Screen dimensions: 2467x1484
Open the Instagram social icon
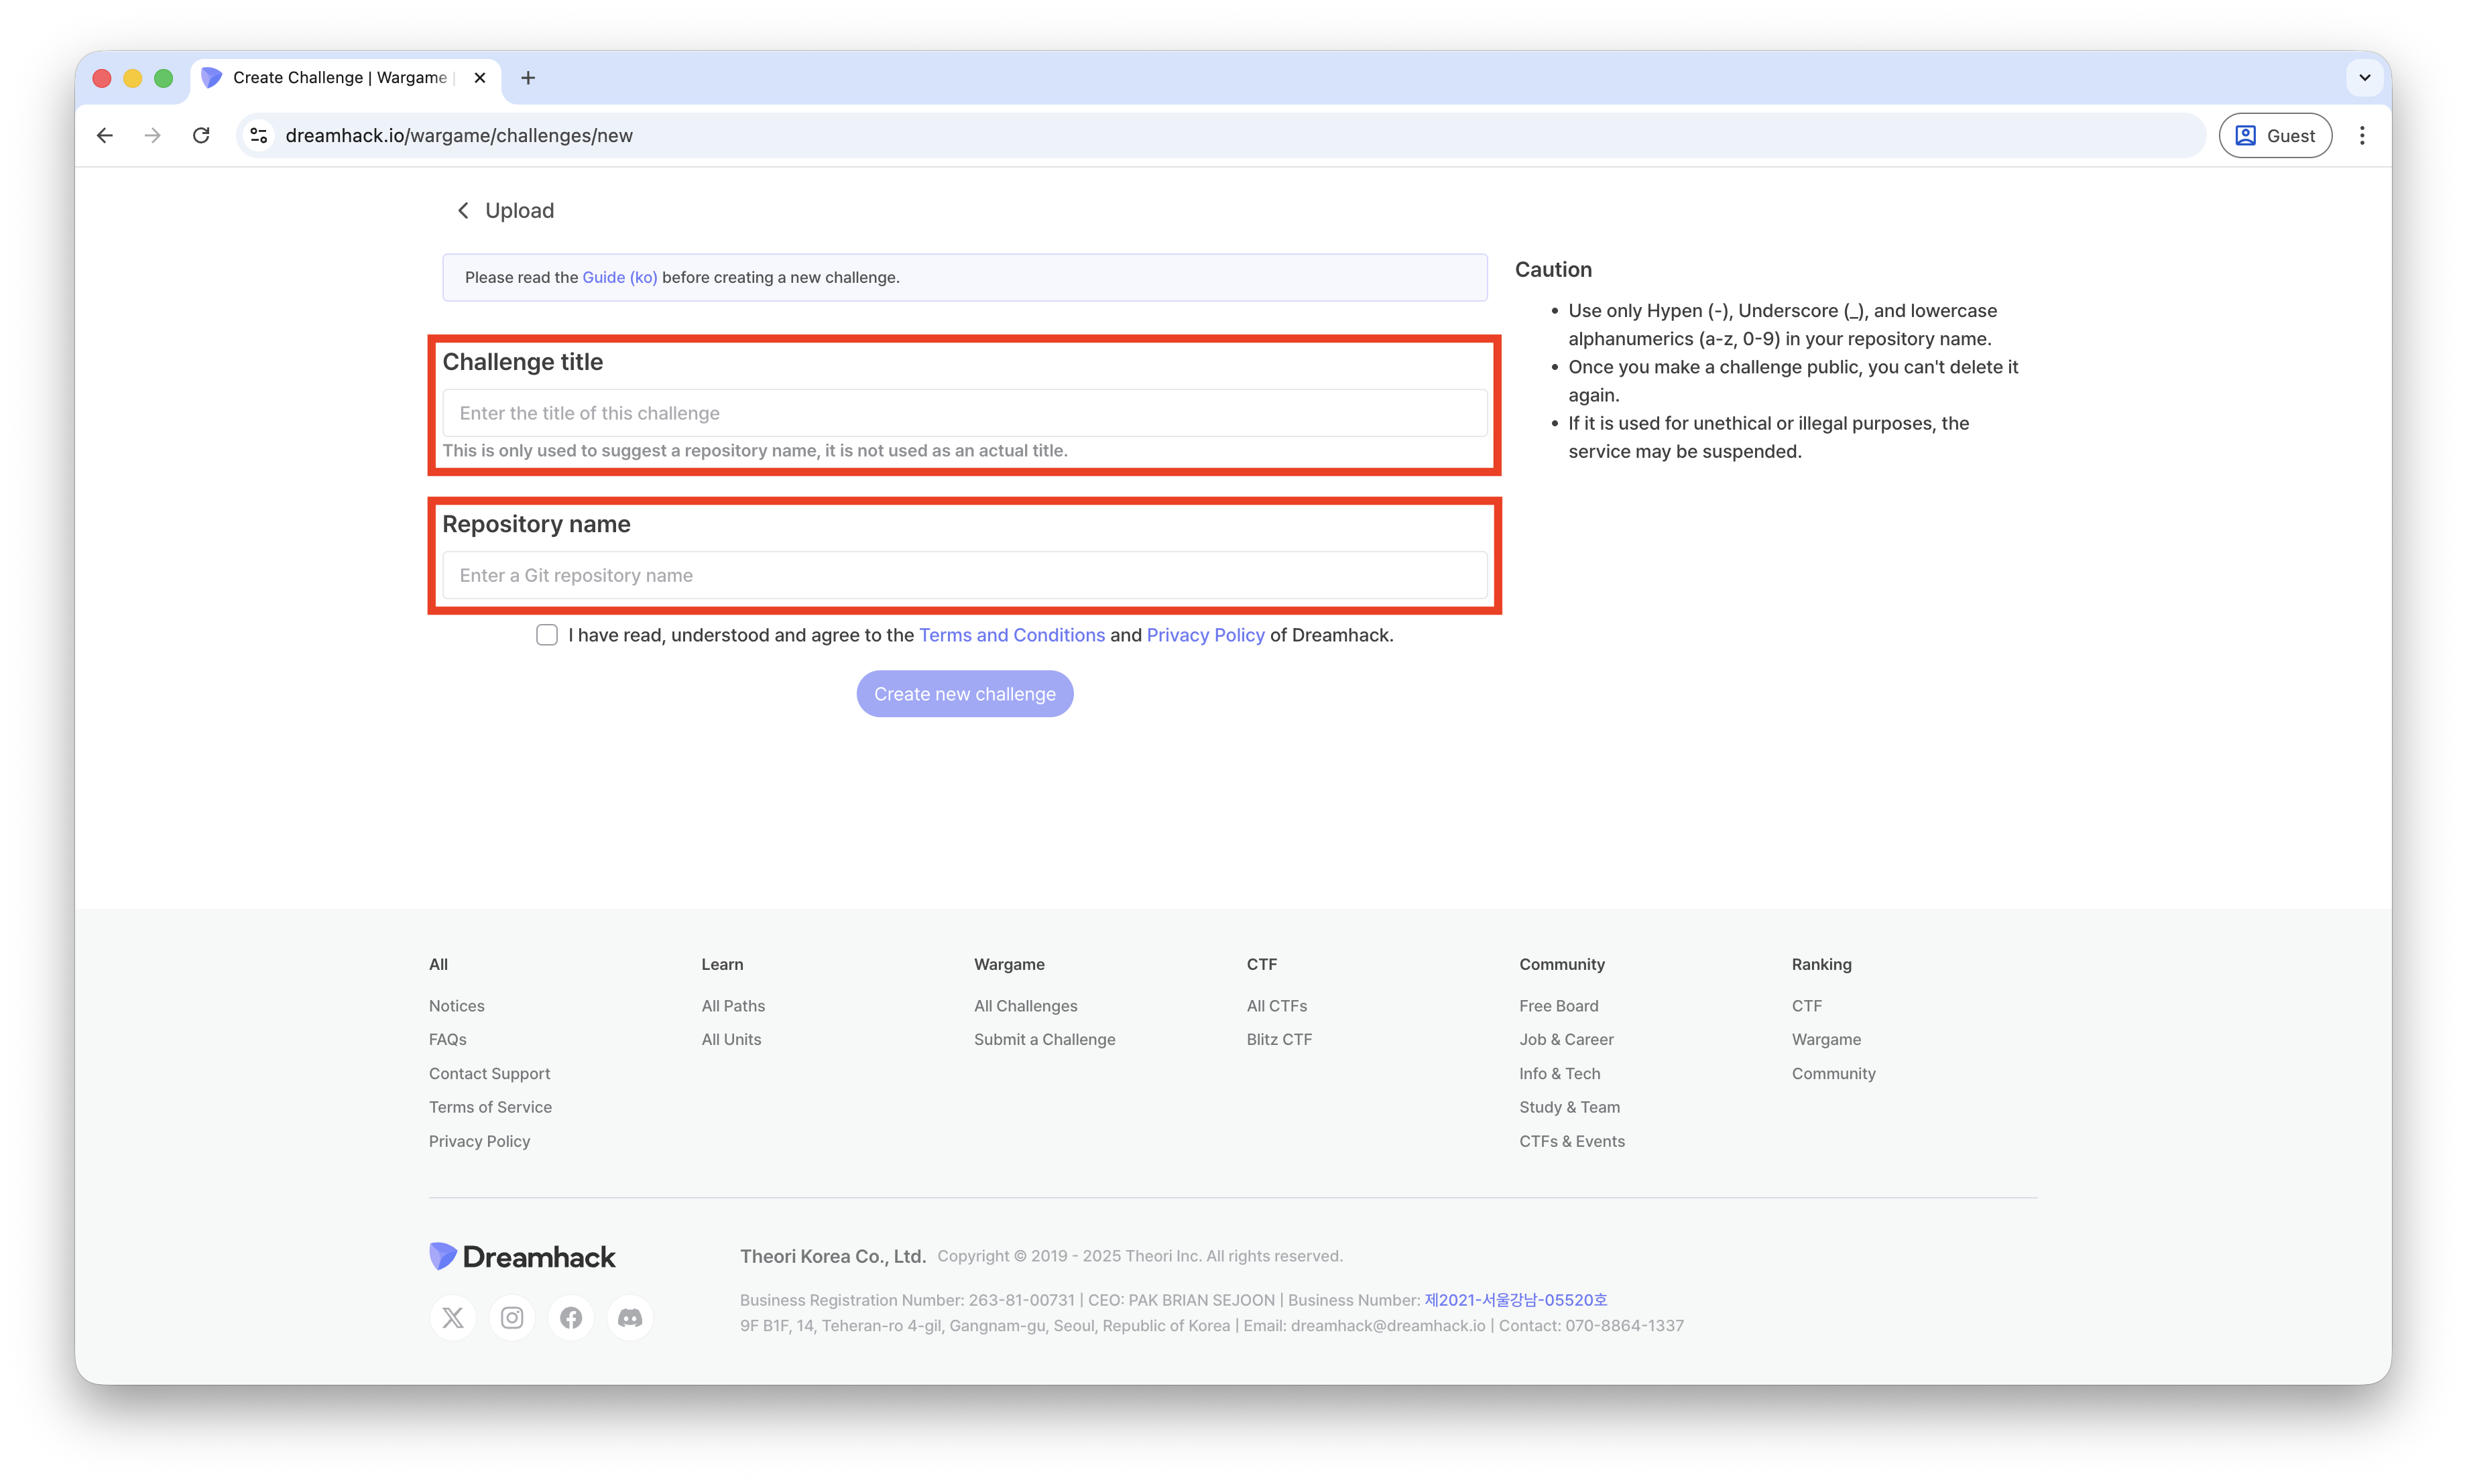click(512, 1317)
